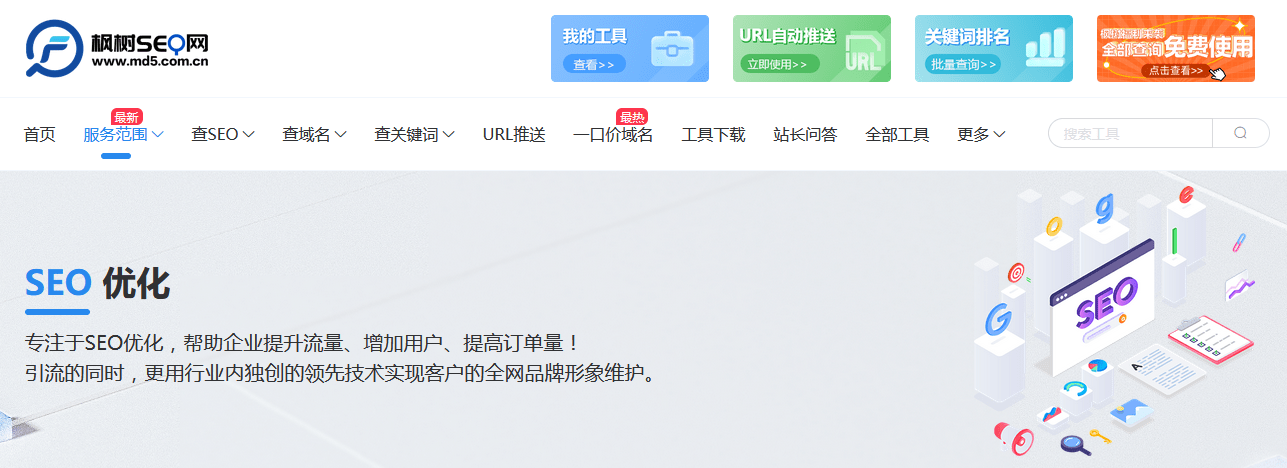Go to the 首页 menu item
This screenshot has width=1287, height=468.
[x=40, y=134]
